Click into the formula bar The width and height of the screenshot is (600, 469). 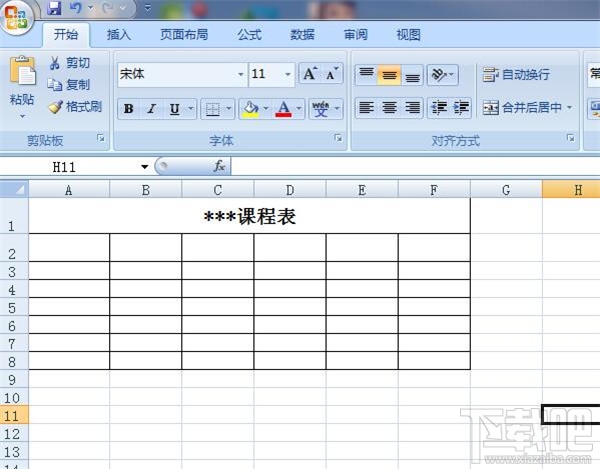[415, 166]
